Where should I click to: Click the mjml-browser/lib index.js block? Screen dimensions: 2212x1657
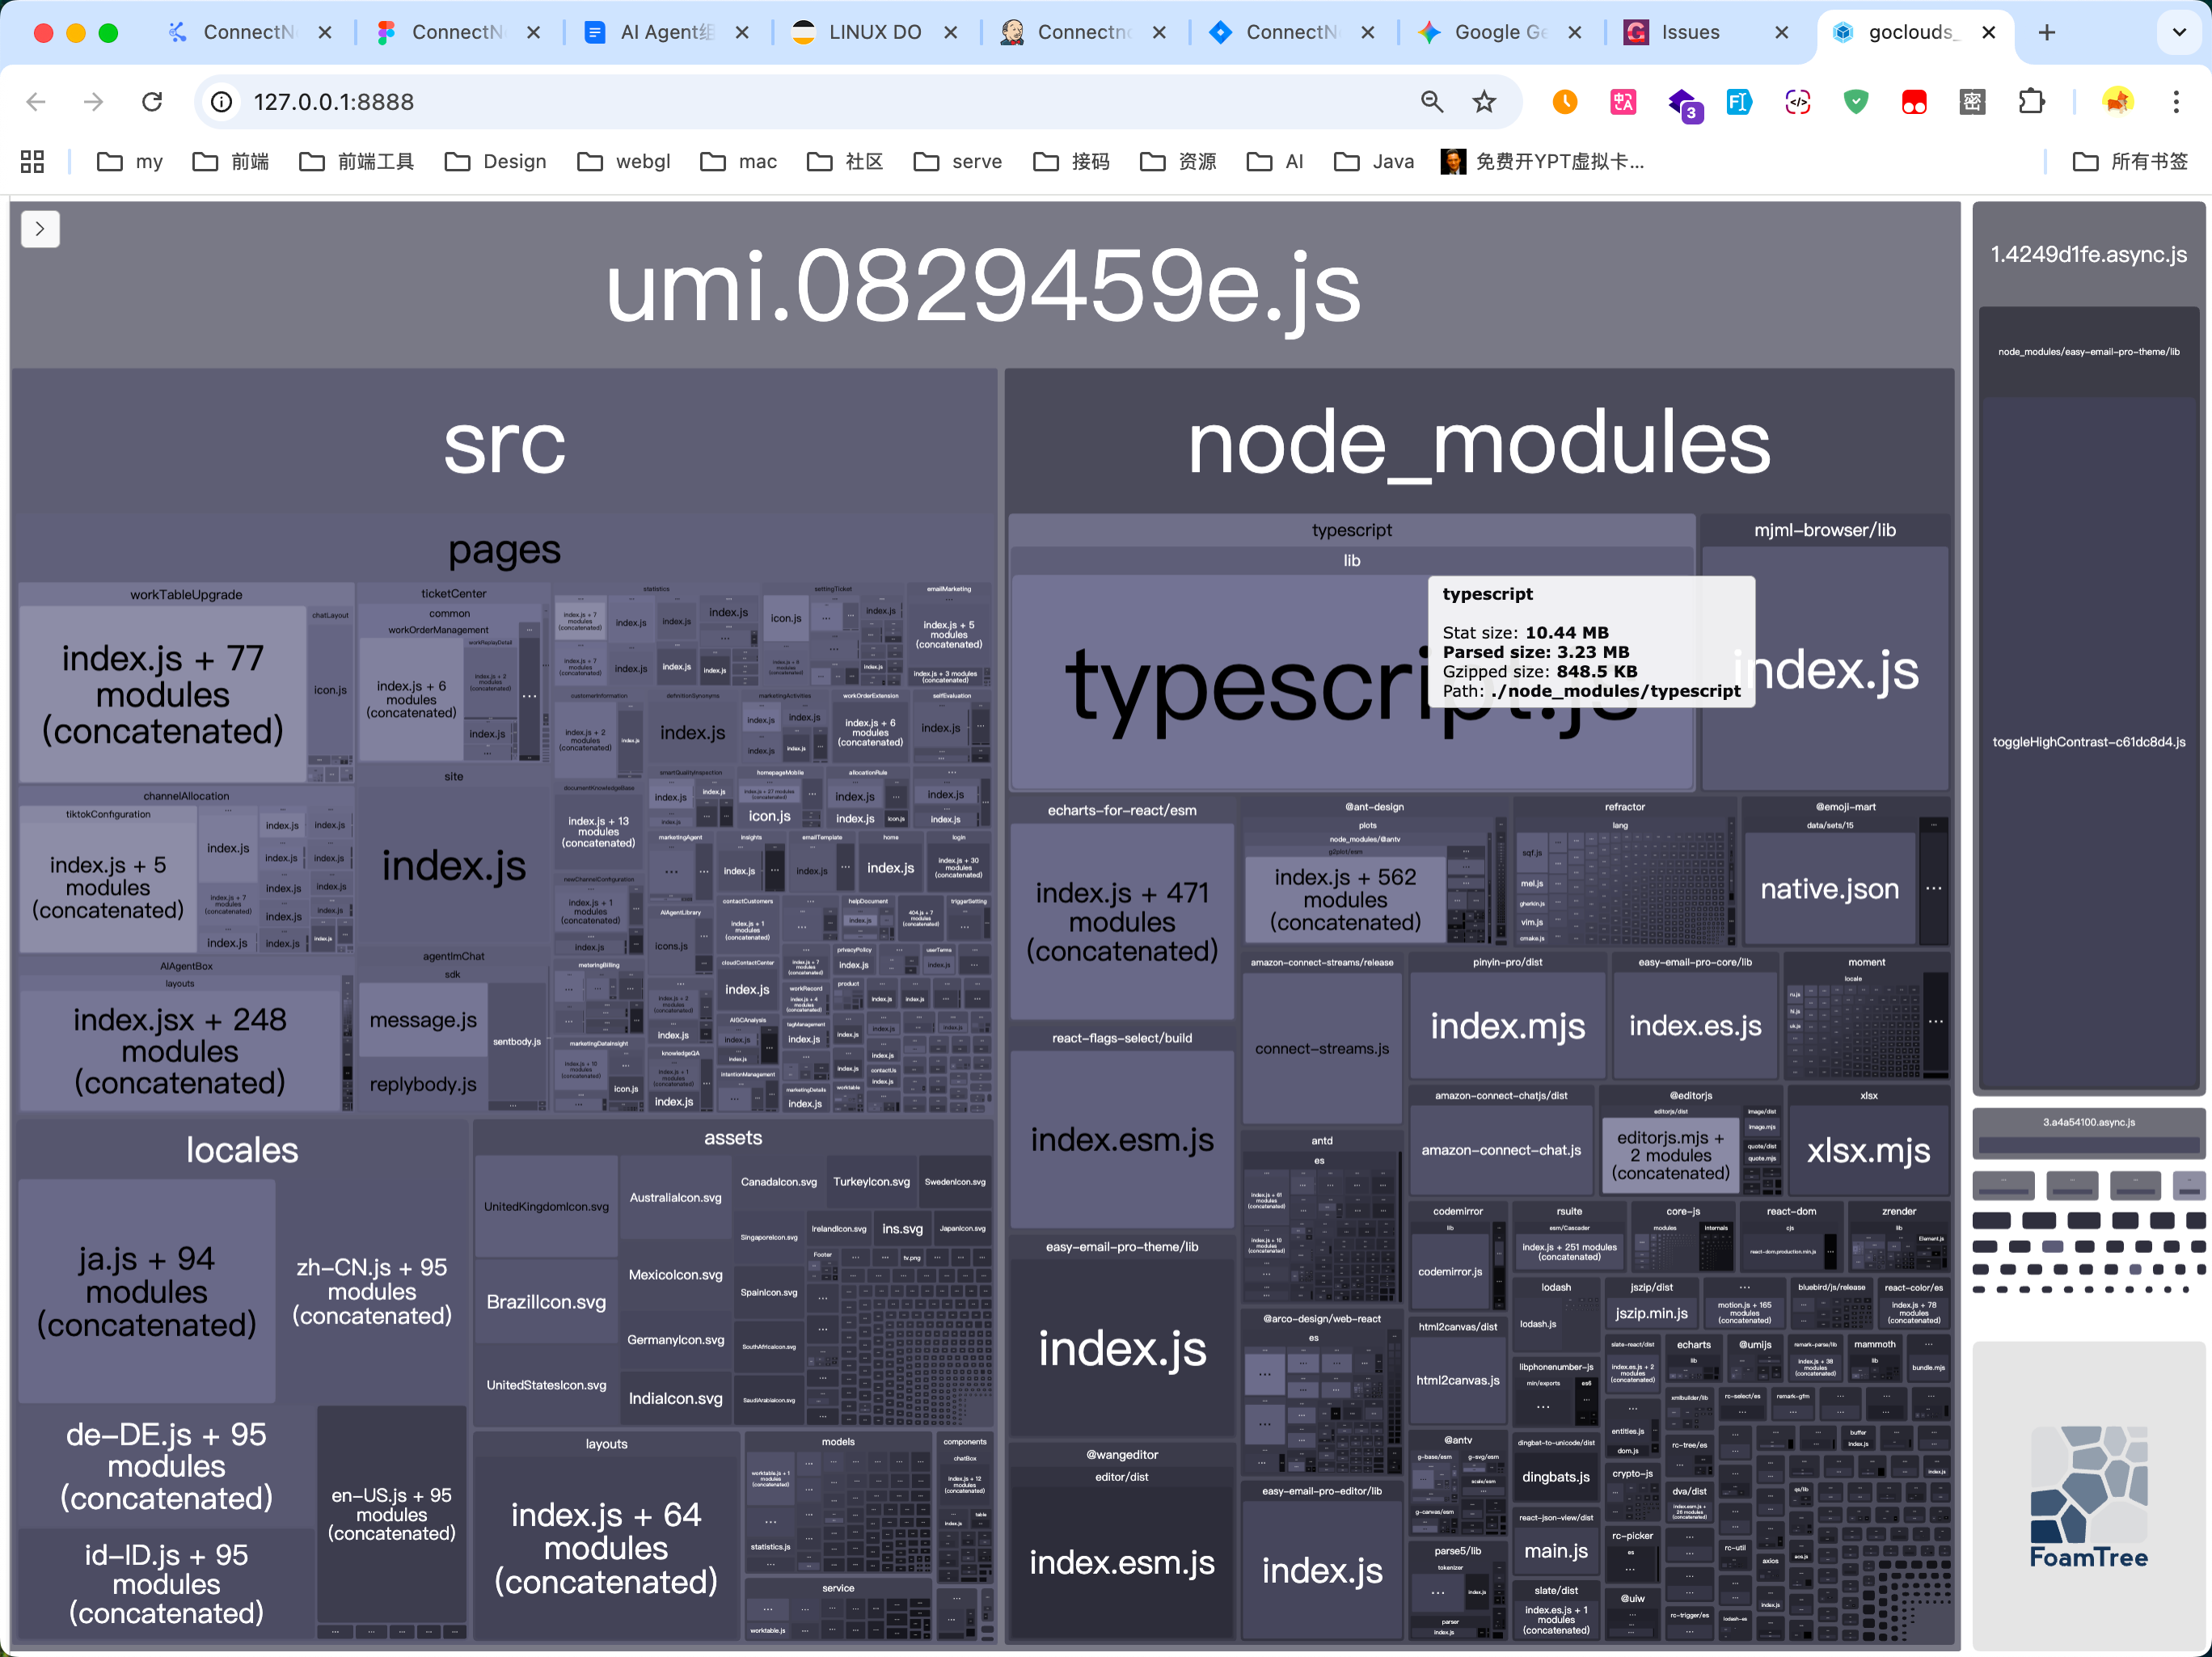[1826, 670]
